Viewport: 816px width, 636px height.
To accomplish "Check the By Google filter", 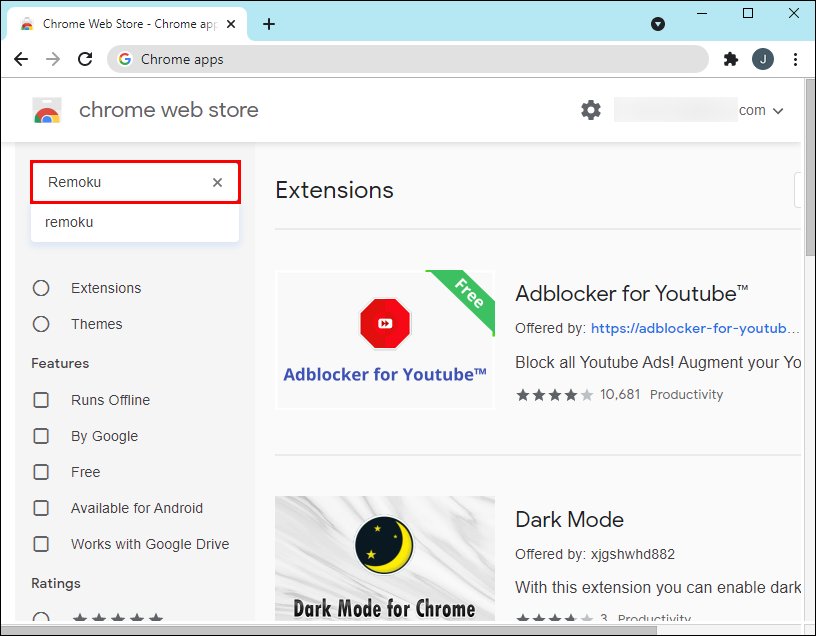I will coord(41,436).
